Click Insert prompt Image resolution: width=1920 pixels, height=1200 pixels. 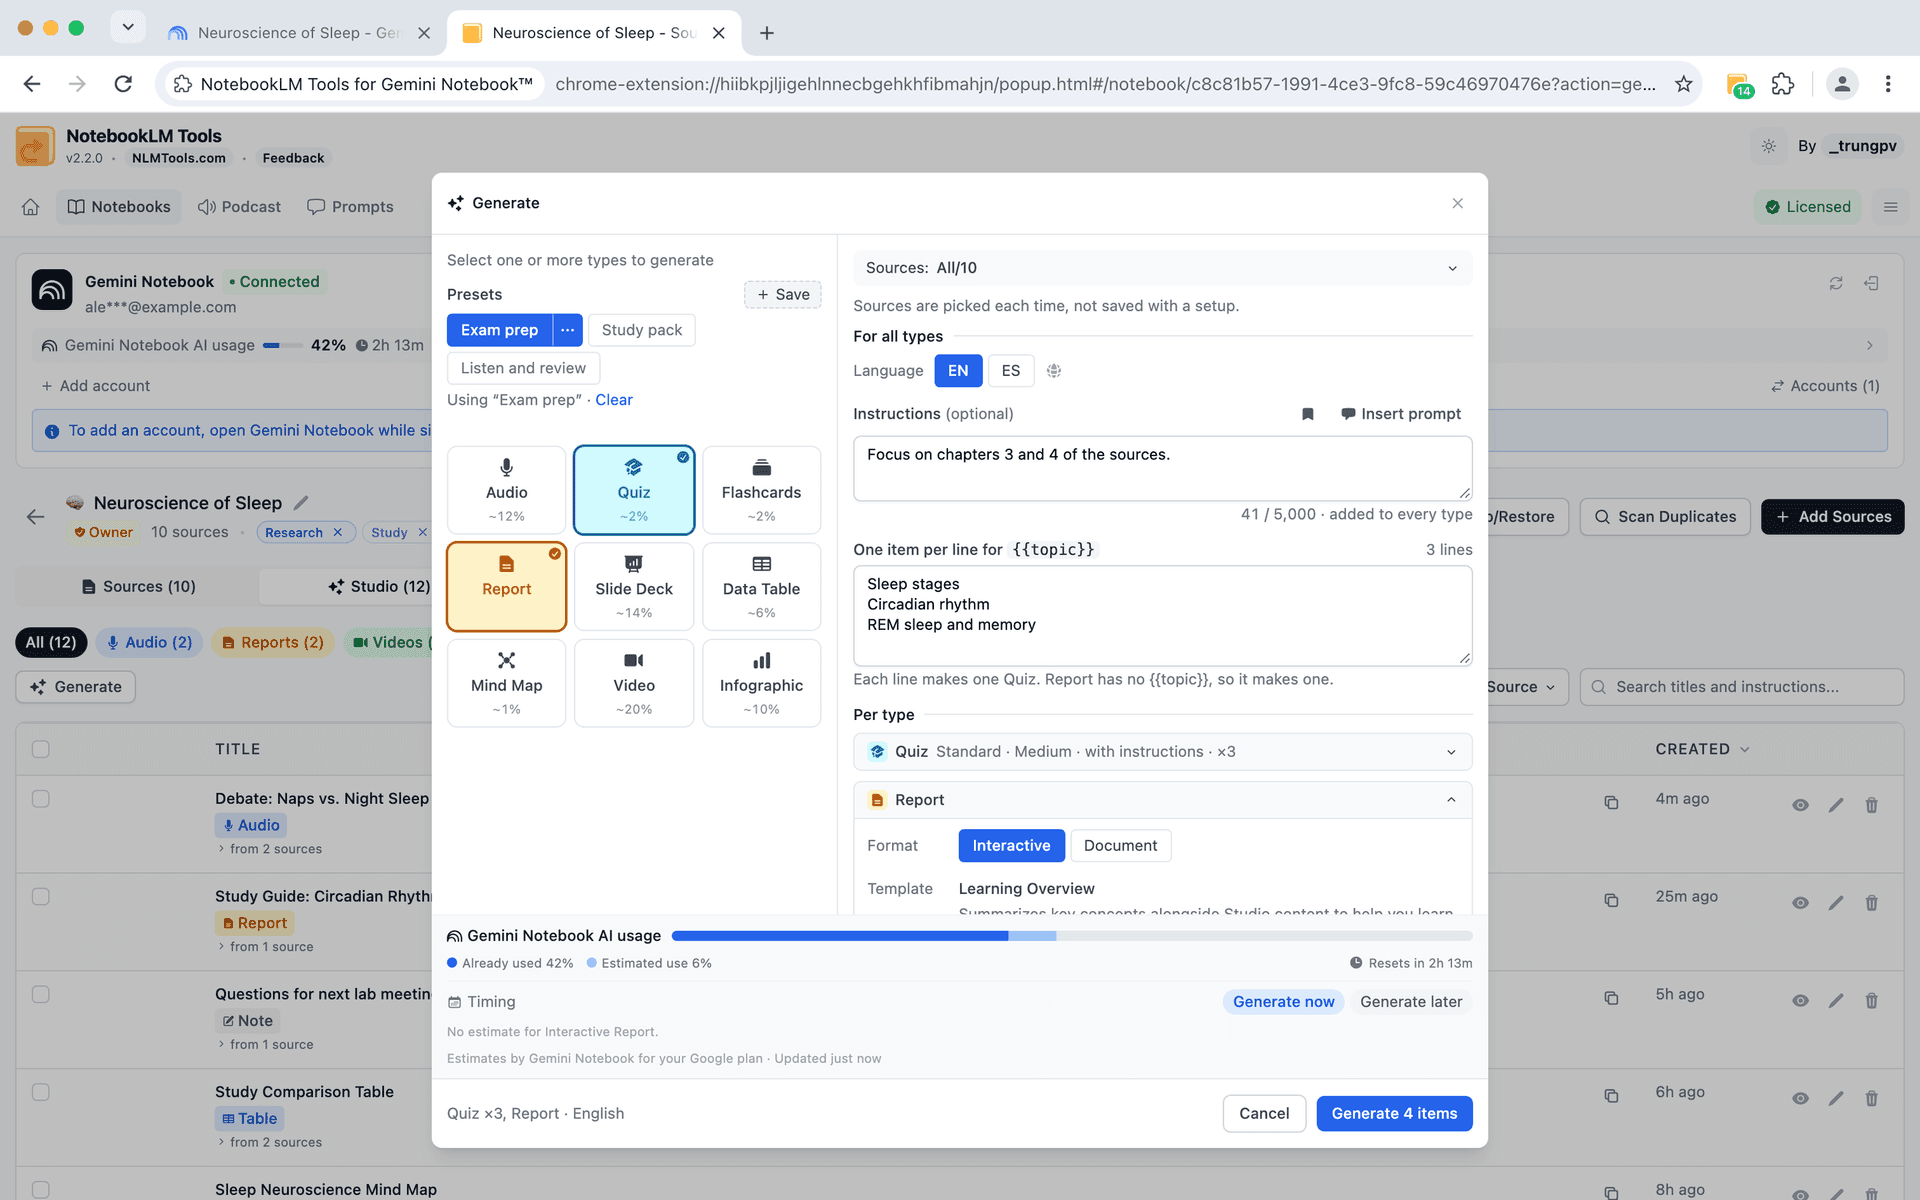click(x=1401, y=414)
